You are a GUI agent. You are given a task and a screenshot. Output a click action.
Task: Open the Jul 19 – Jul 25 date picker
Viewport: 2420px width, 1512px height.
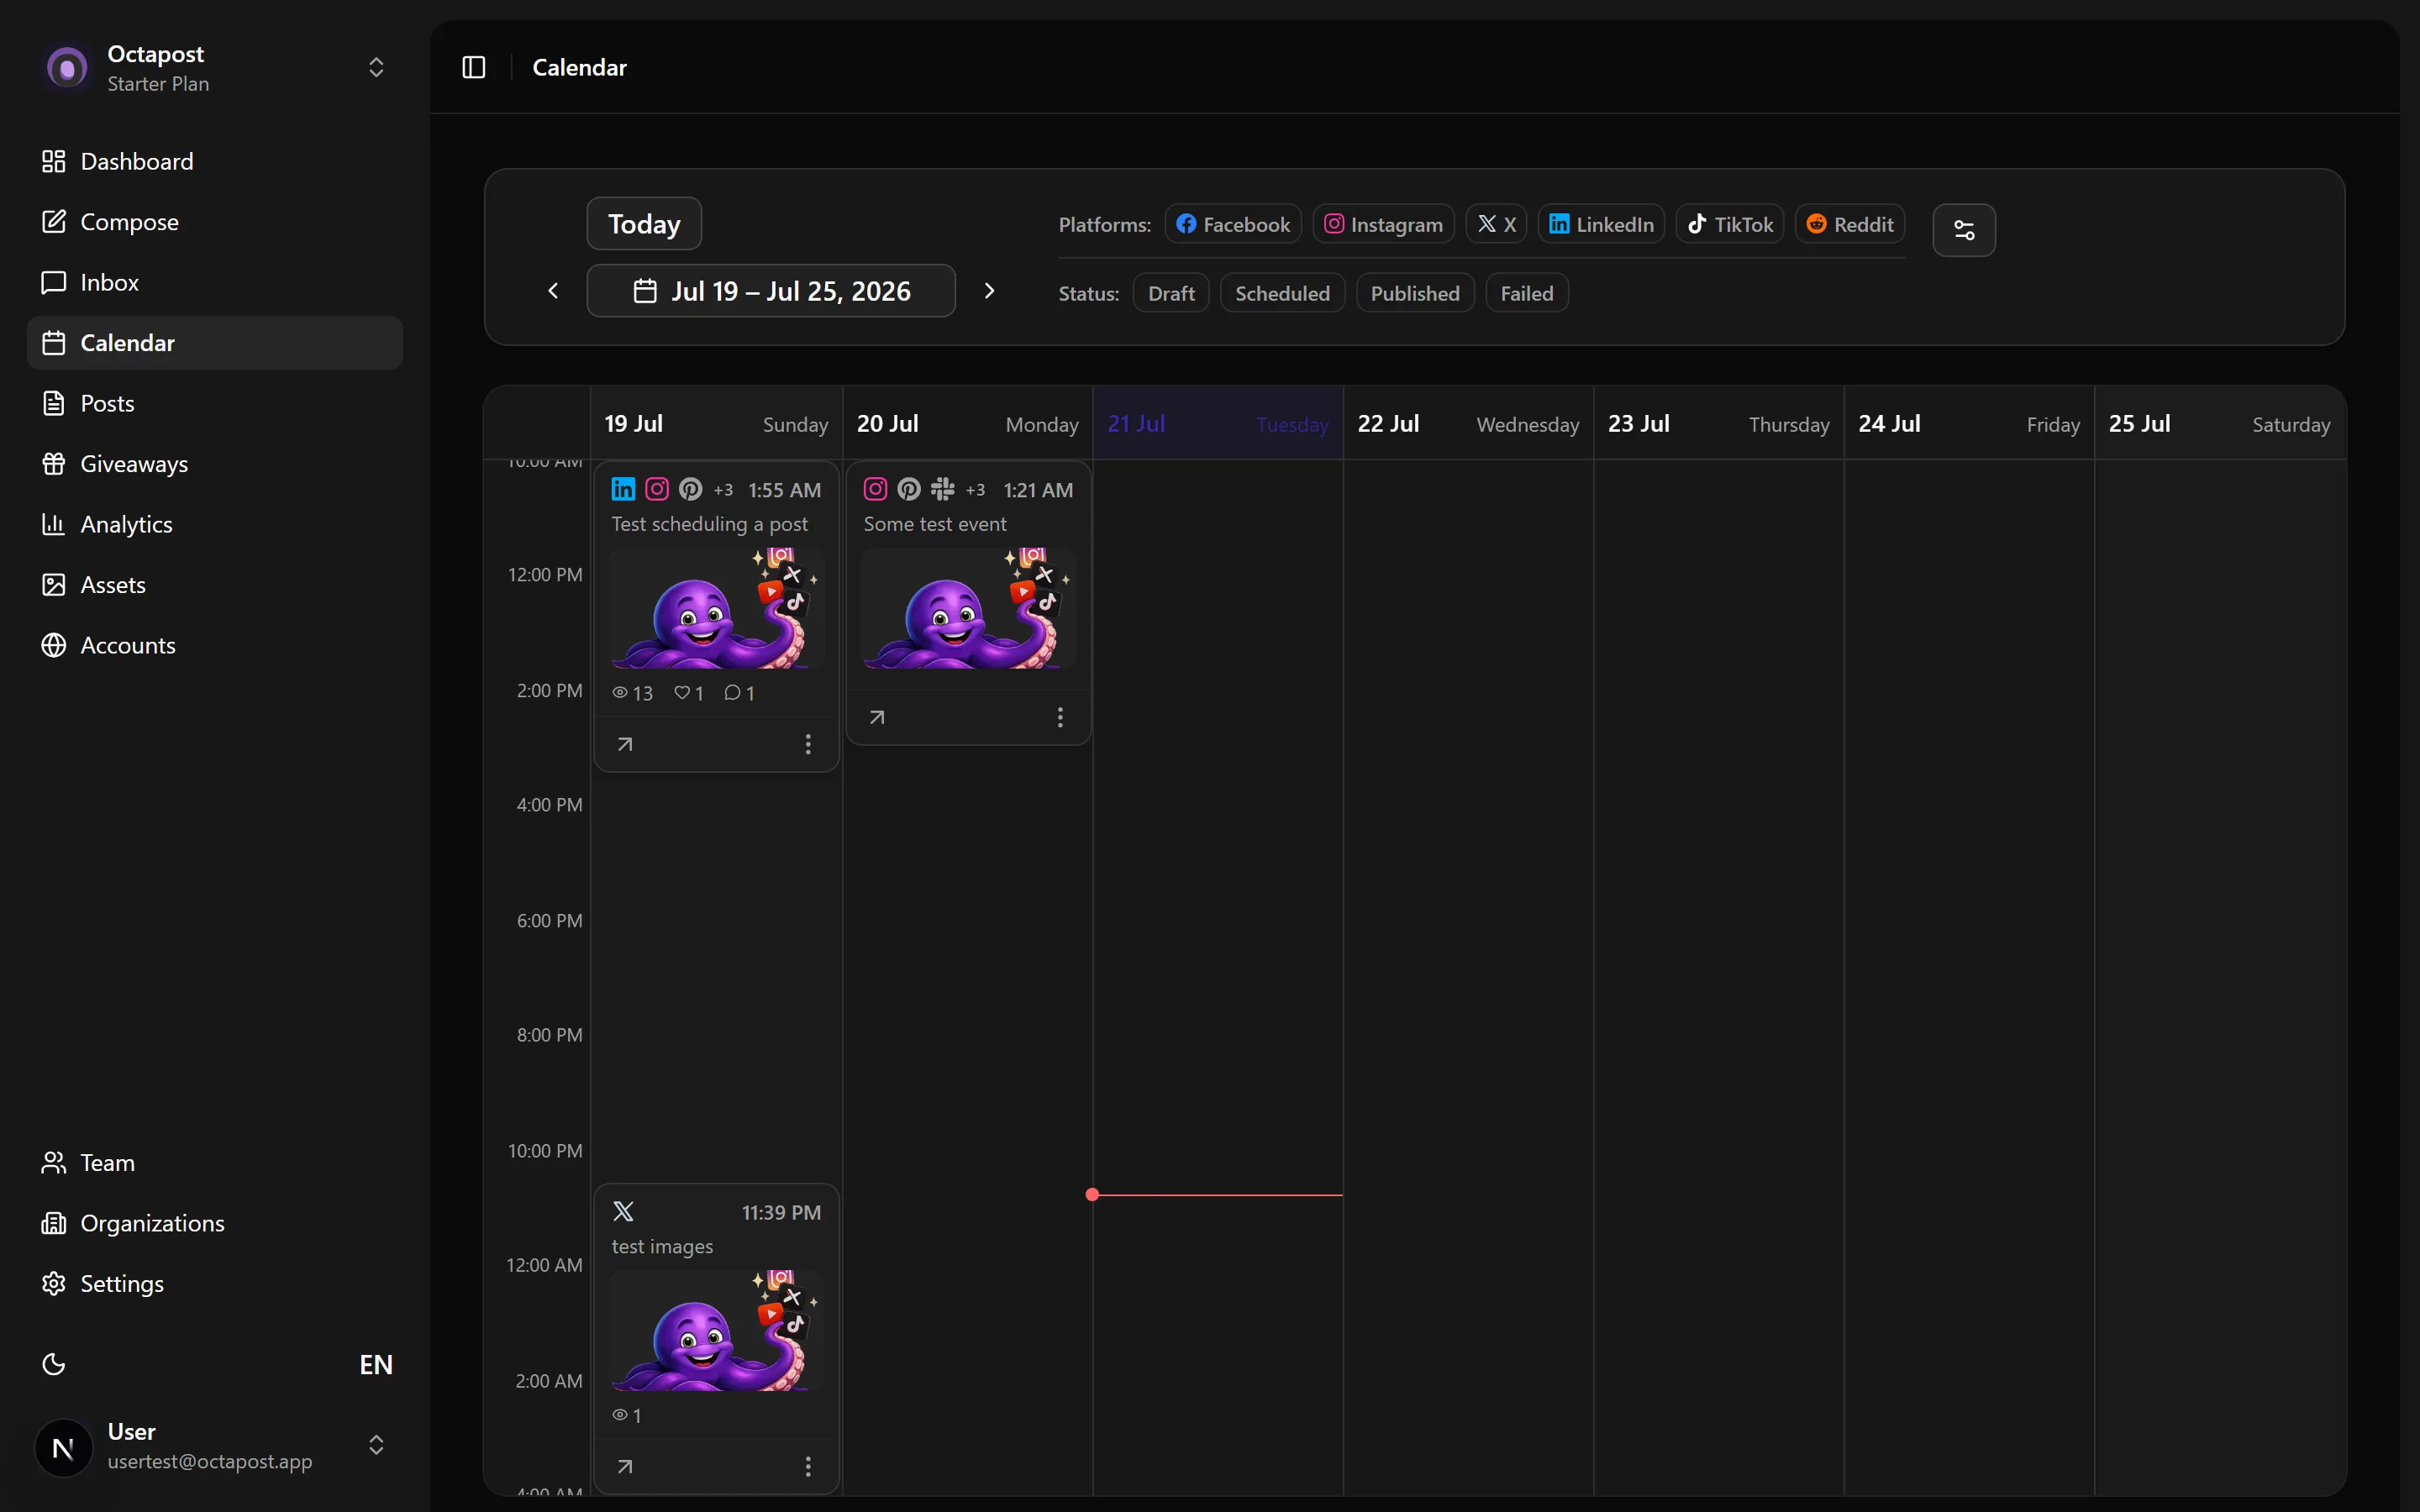tap(771, 291)
